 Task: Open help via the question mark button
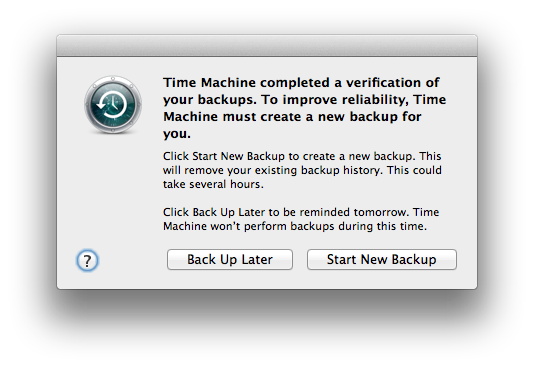(x=87, y=260)
